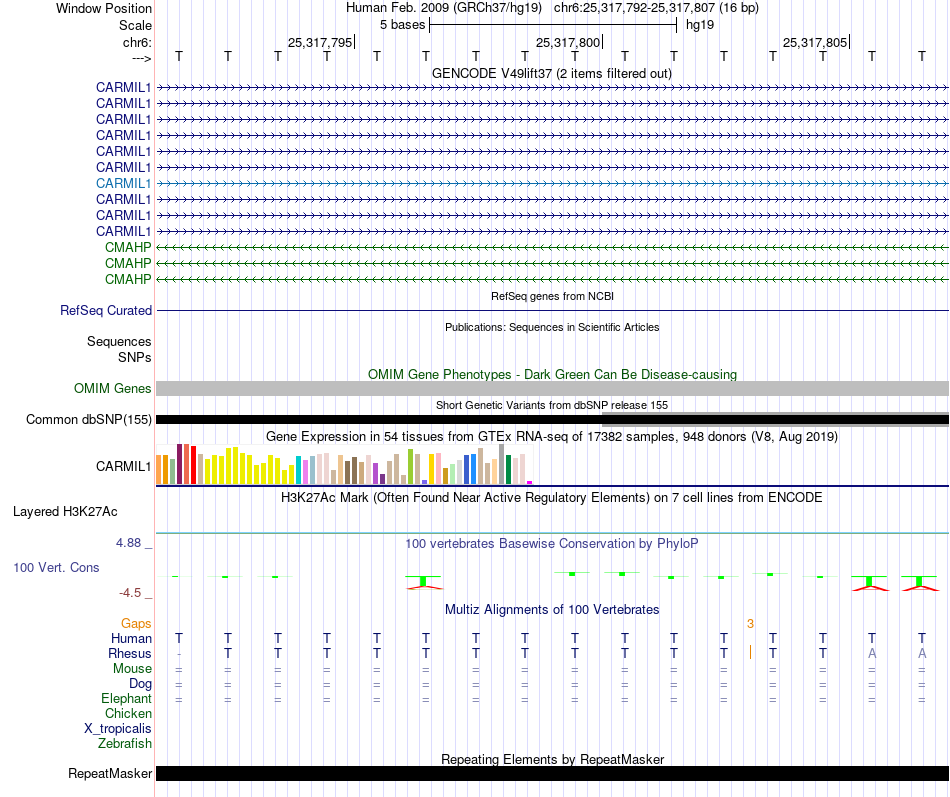Screen dimensions: 950x797
Task: Click the Zebrafish species label
Action: (125, 743)
